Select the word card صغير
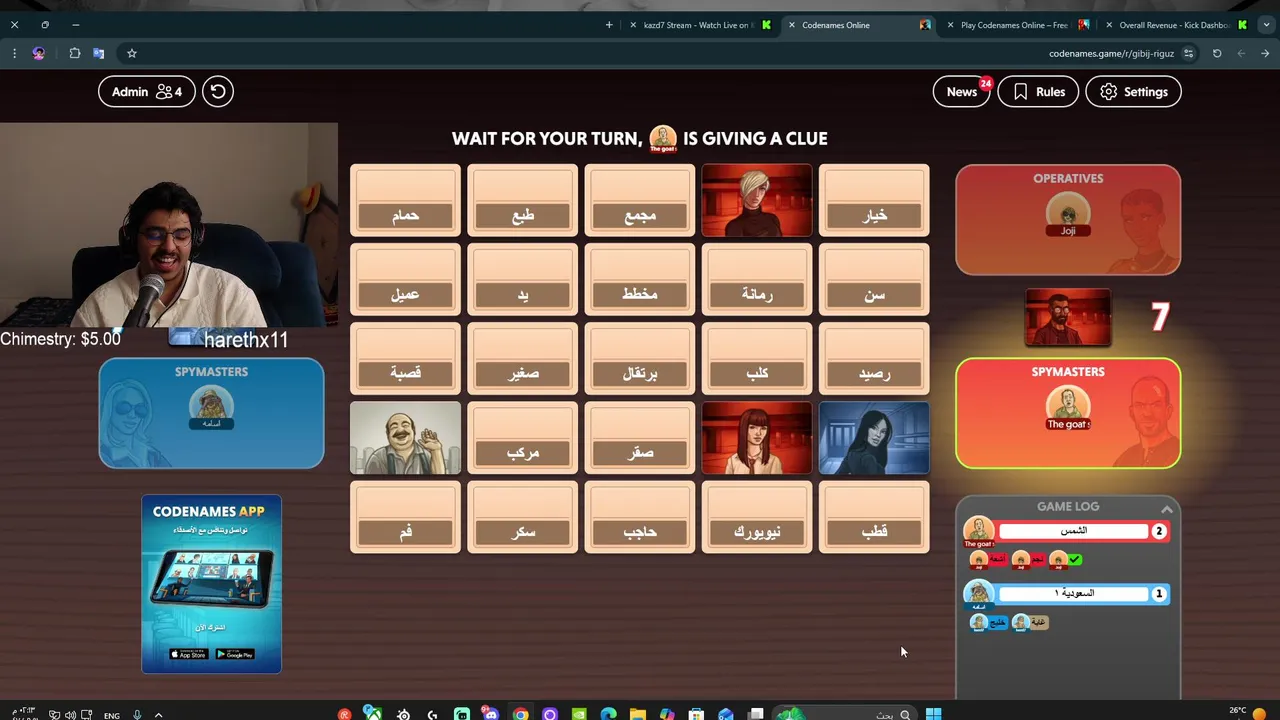Viewport: 1280px width, 720px height. (x=522, y=358)
